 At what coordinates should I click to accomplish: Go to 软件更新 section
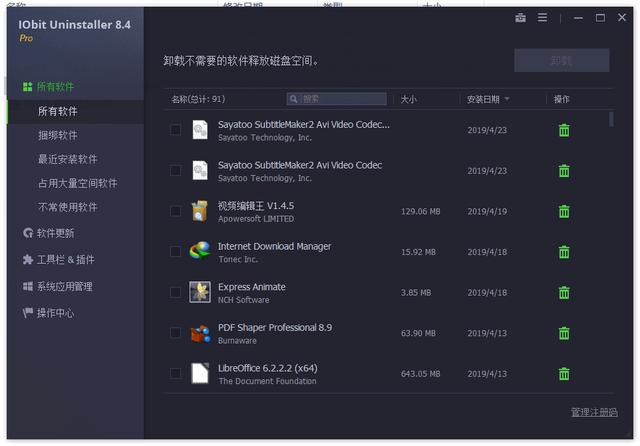tap(56, 233)
